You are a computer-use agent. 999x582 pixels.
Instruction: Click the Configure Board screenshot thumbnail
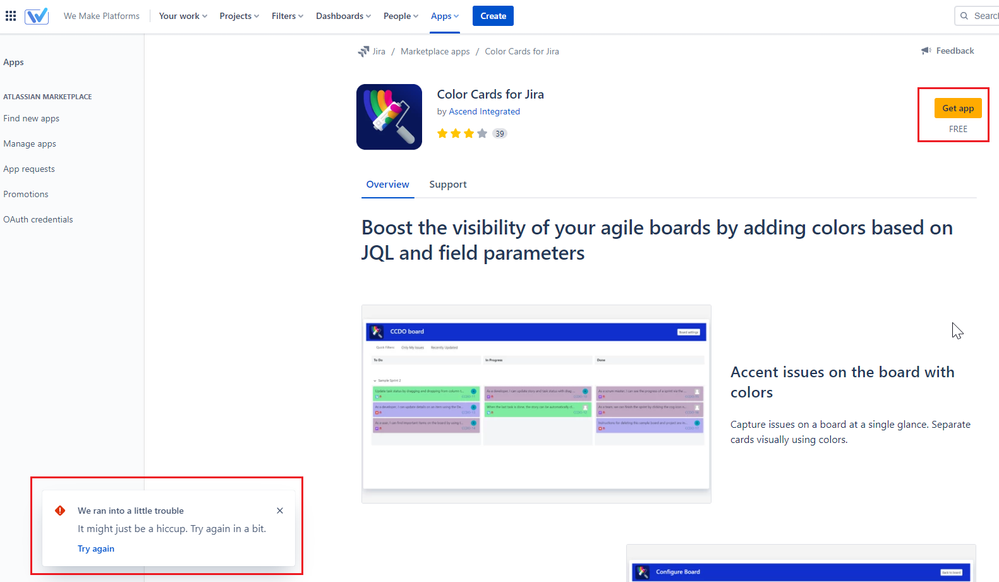[x=801, y=564]
